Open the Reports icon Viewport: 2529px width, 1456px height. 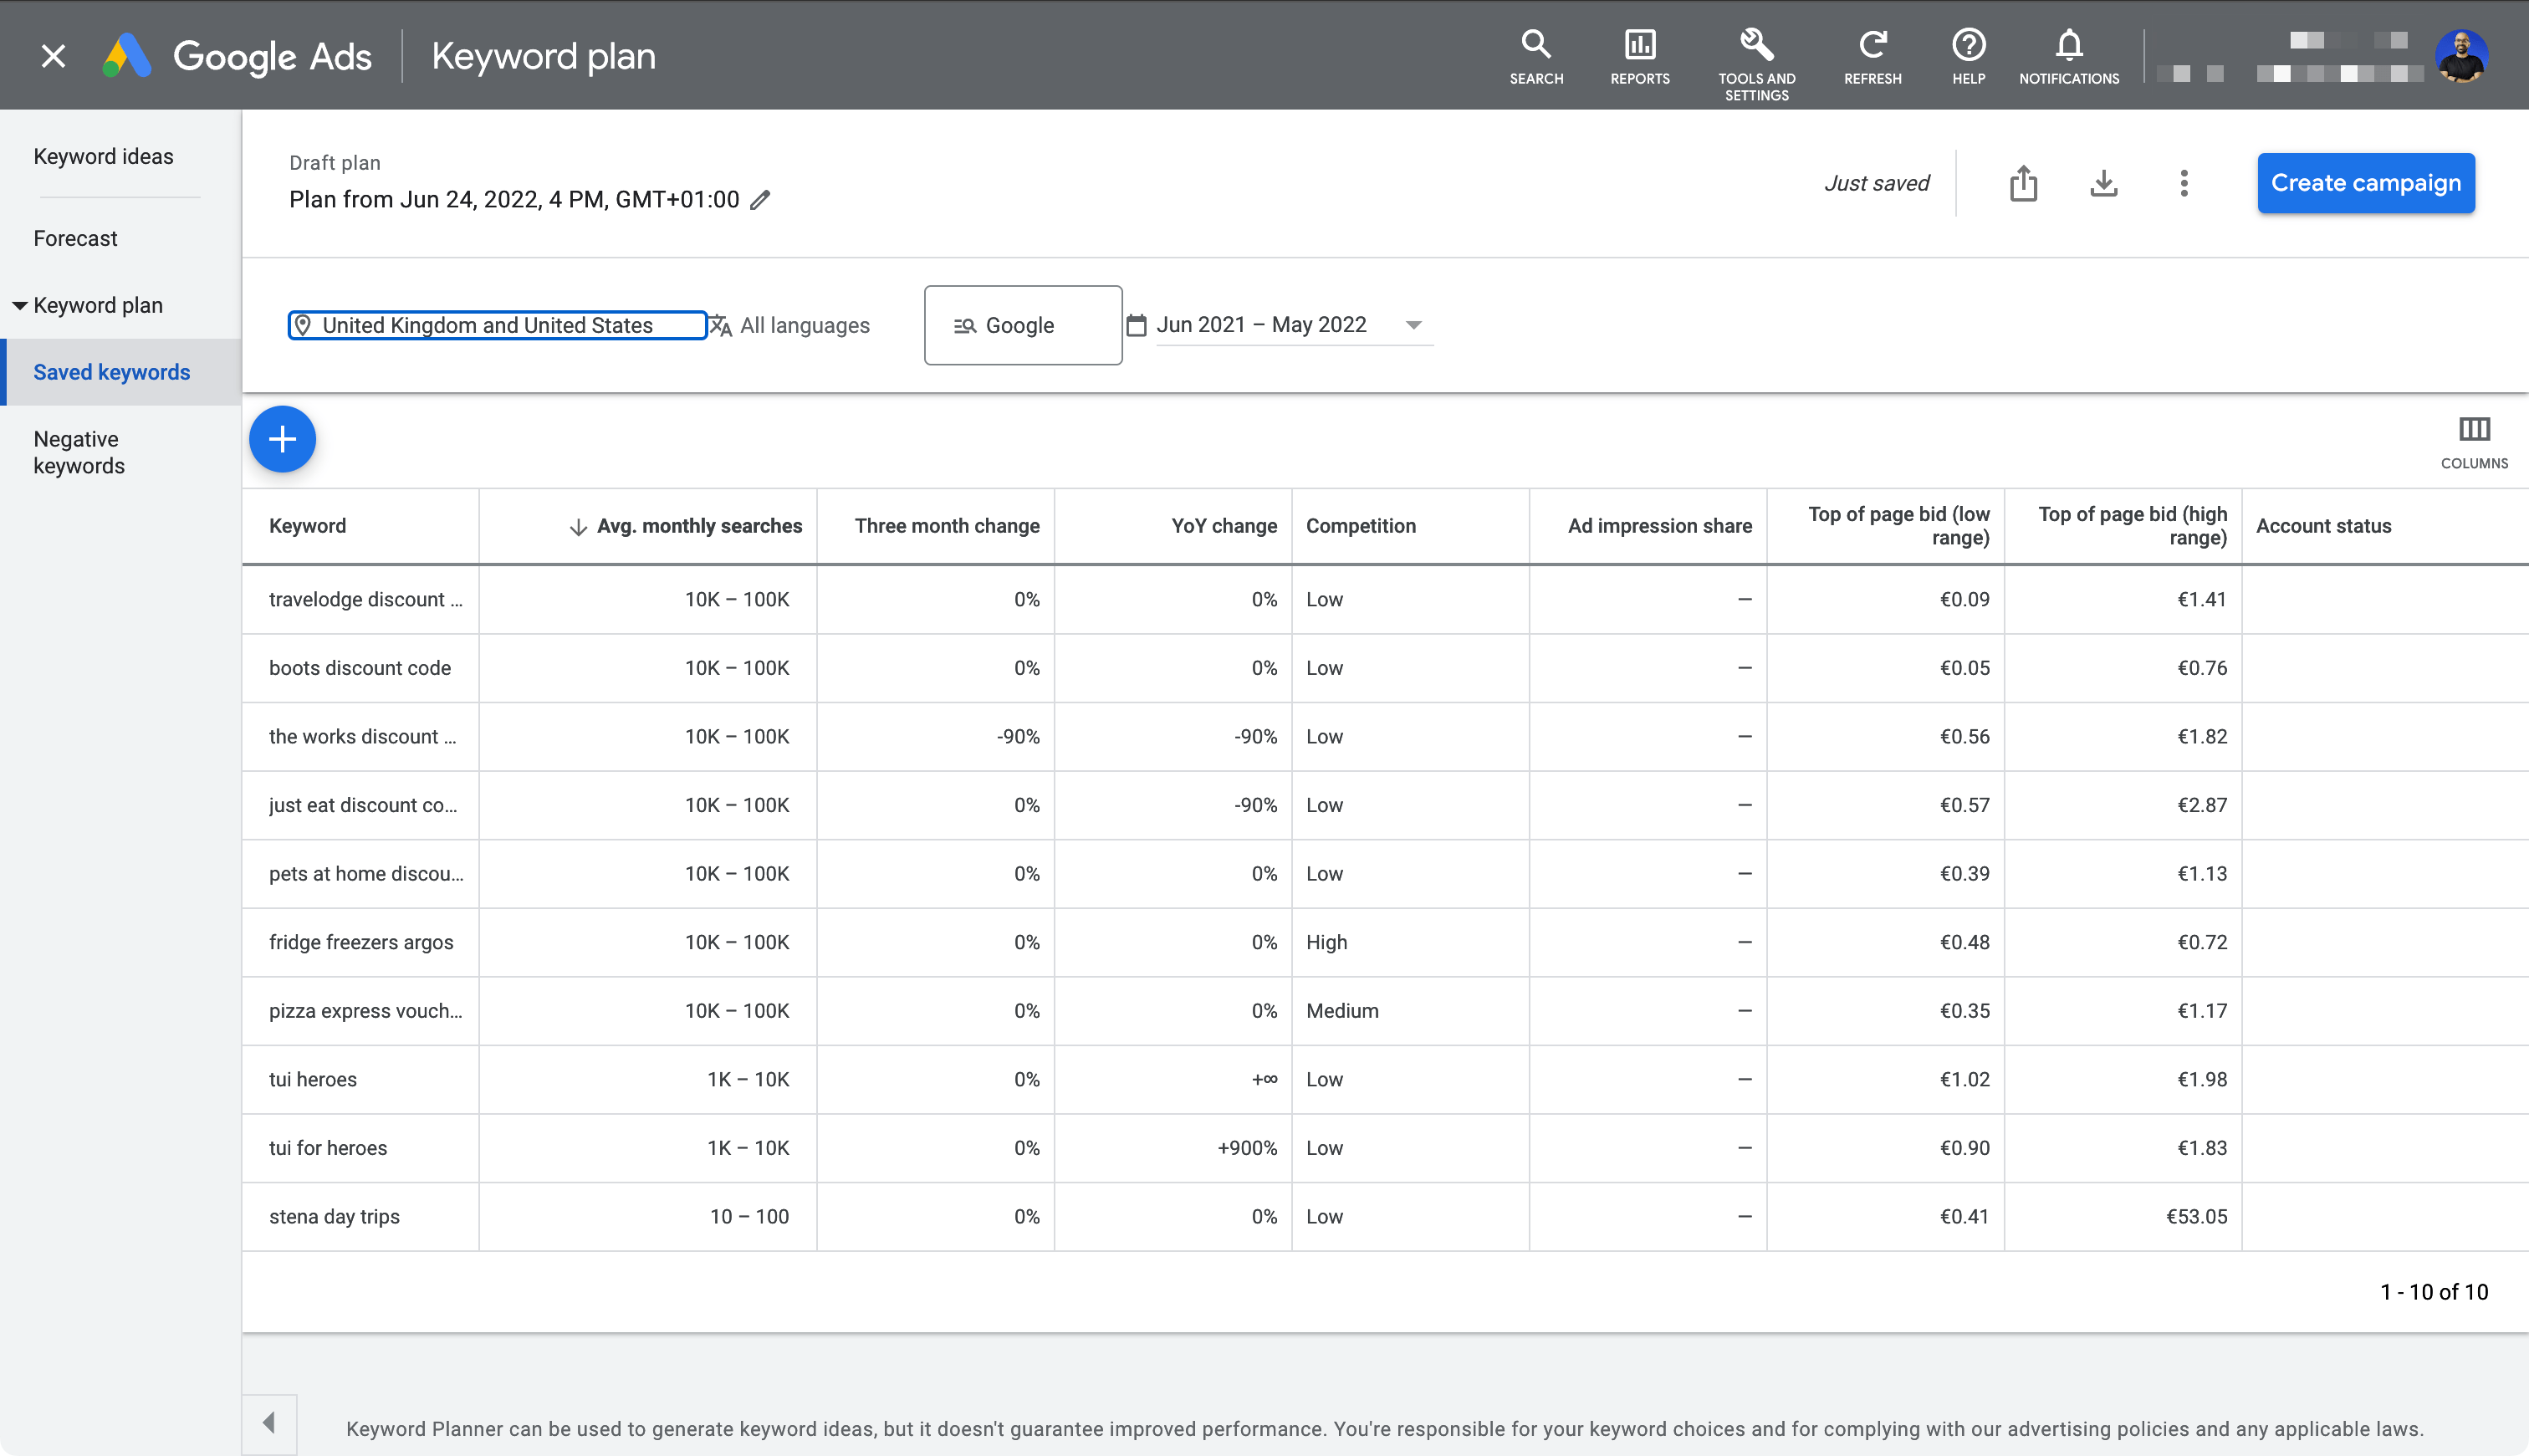pyautogui.click(x=1638, y=55)
